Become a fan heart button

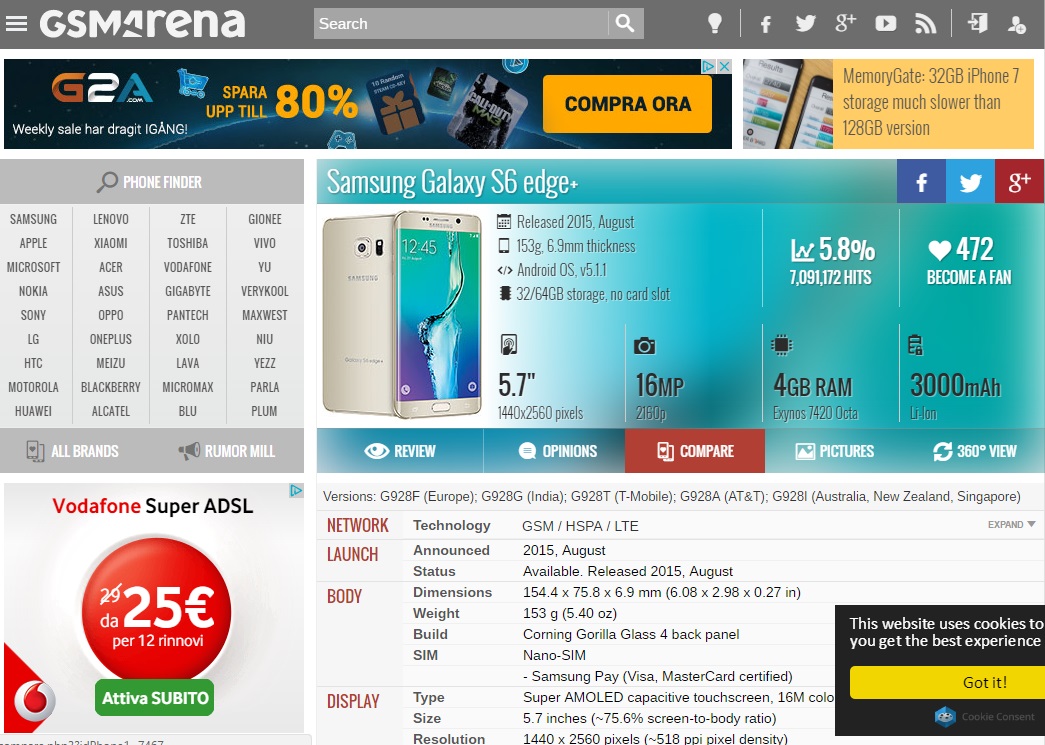969,261
